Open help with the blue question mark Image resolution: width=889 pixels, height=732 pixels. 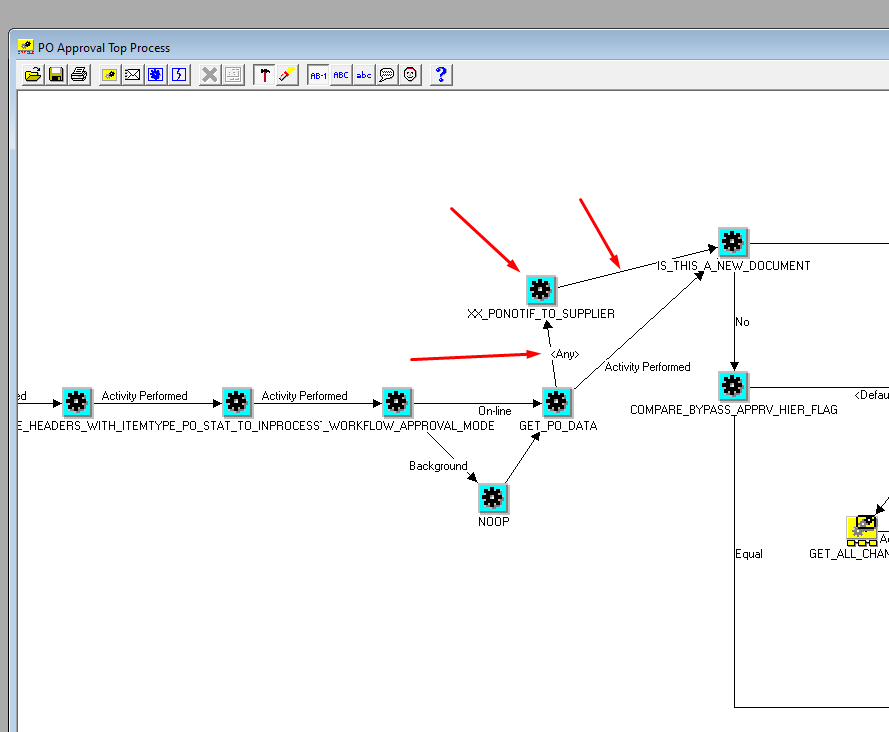pyautogui.click(x=441, y=75)
